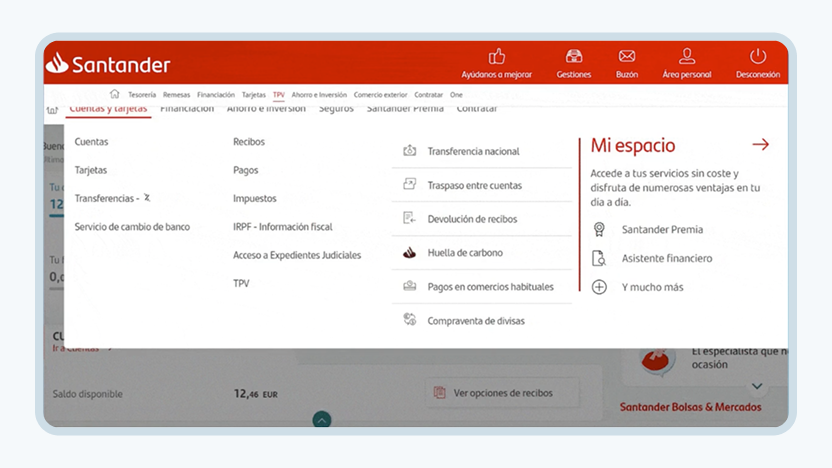Open the Comercio exterior menu
The height and width of the screenshot is (468, 832).
point(380,95)
